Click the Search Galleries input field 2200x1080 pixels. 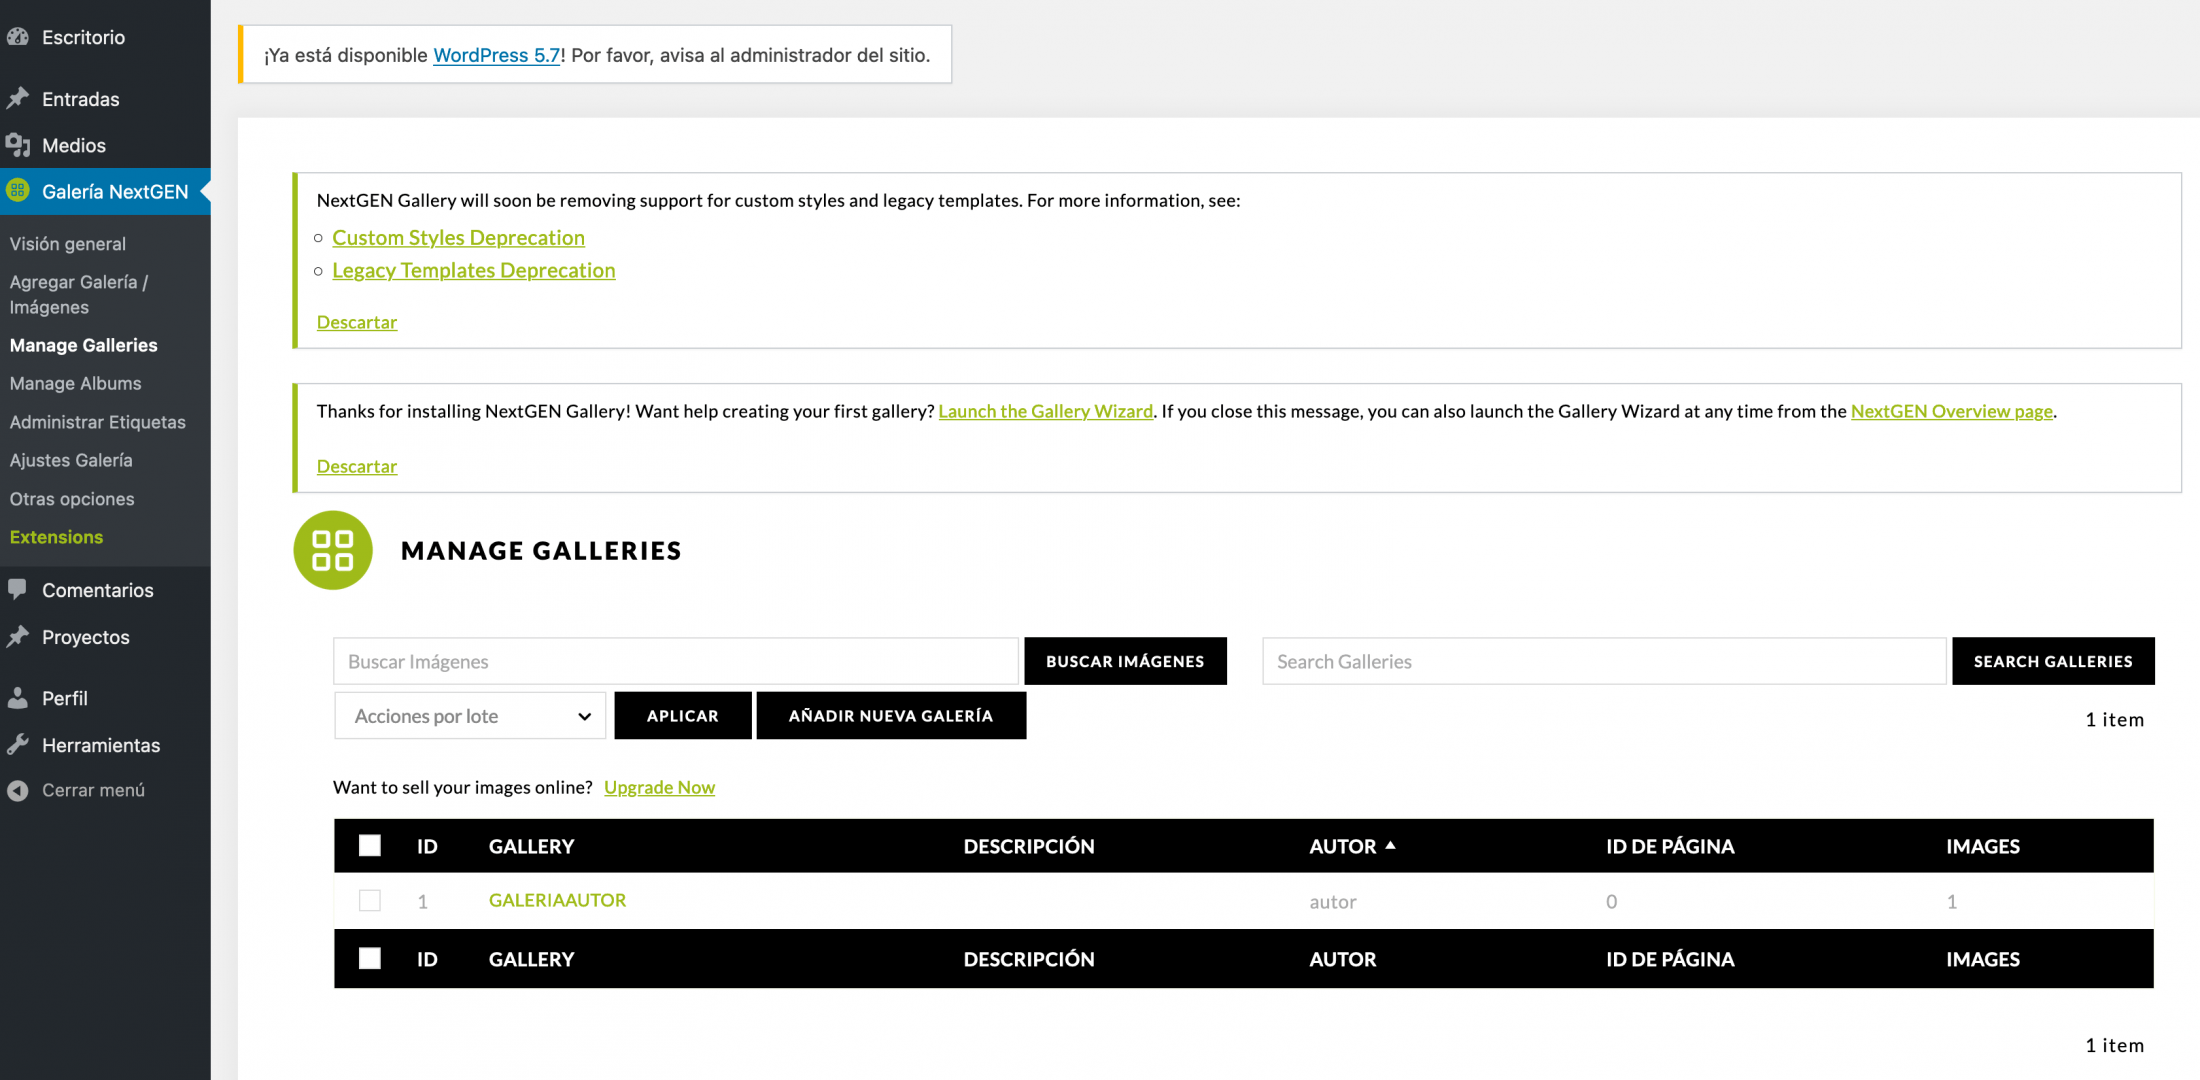point(1604,661)
